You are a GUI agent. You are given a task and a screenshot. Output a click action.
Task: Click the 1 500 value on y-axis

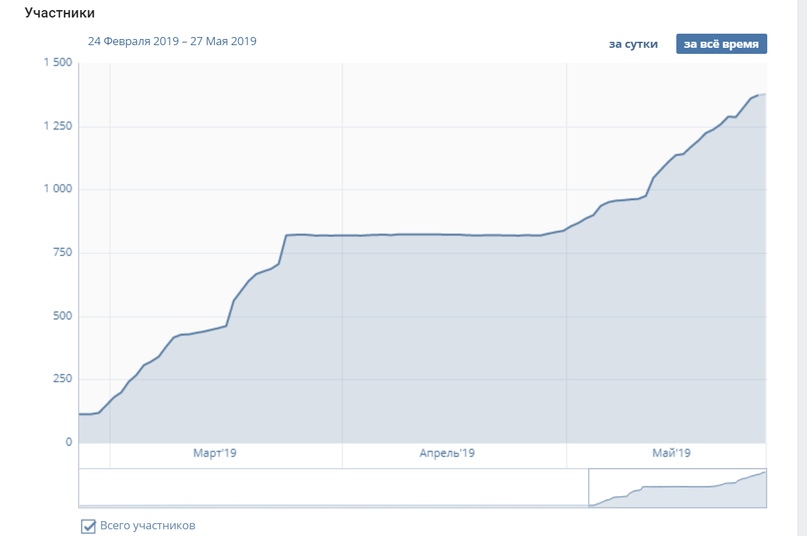58,63
